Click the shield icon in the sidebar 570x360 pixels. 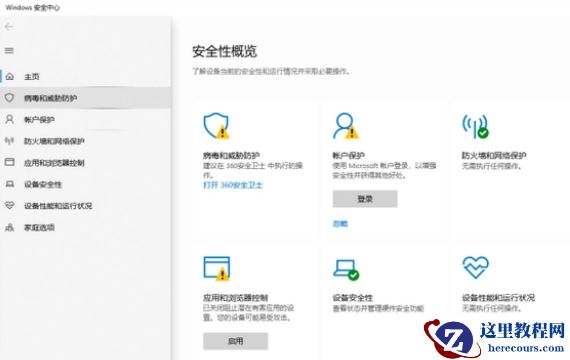[x=9, y=97]
